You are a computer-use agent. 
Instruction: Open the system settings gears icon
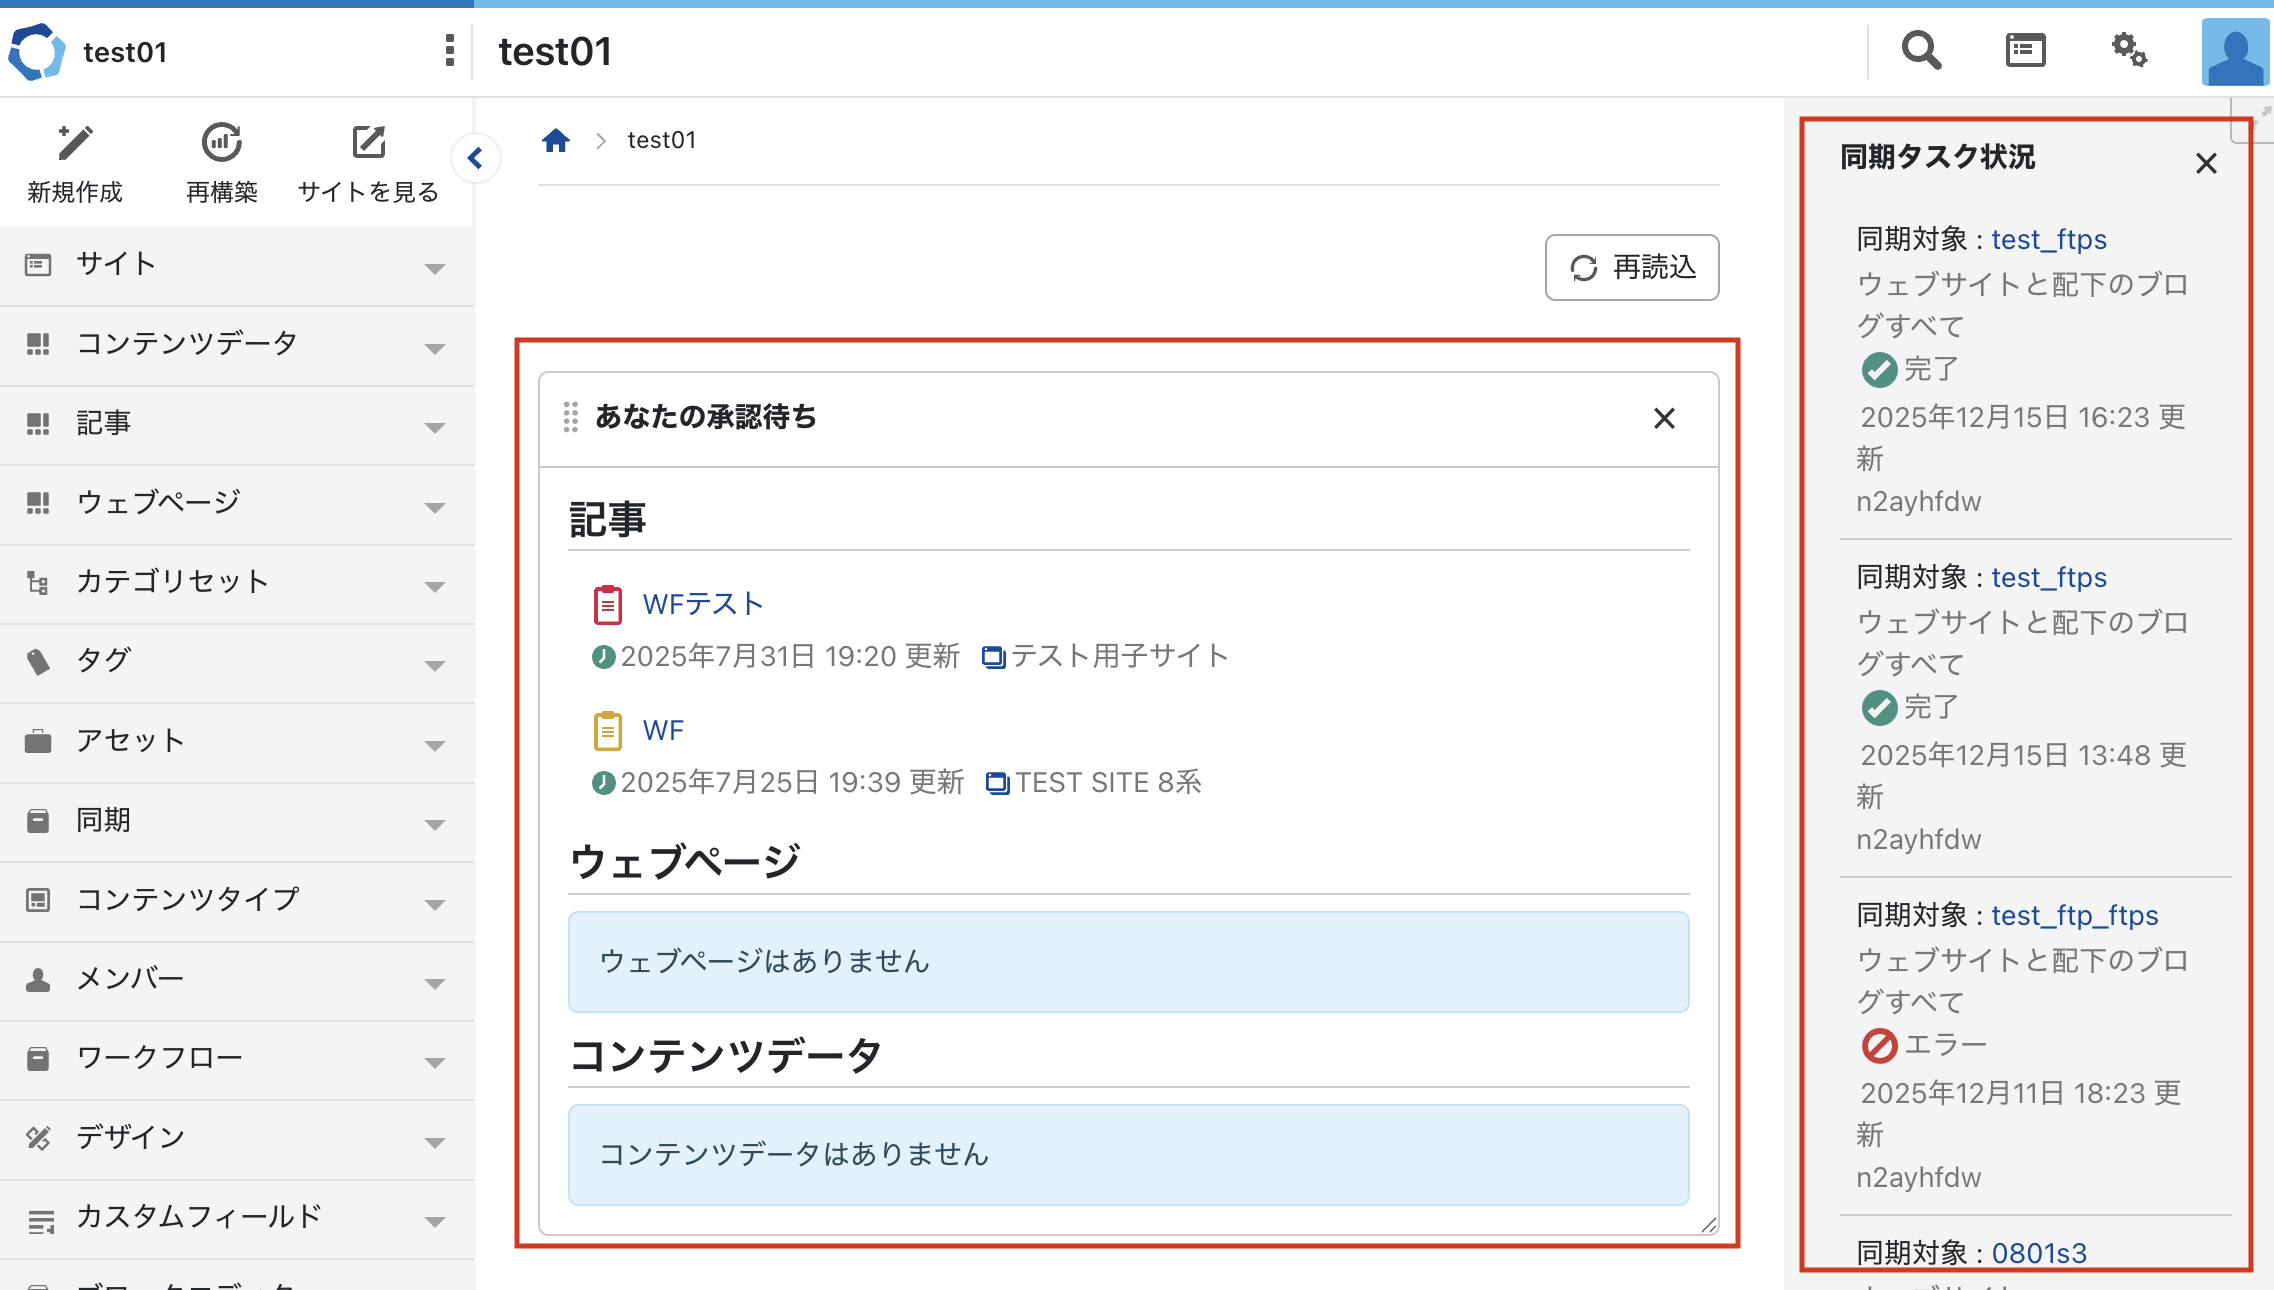pos(2129,50)
